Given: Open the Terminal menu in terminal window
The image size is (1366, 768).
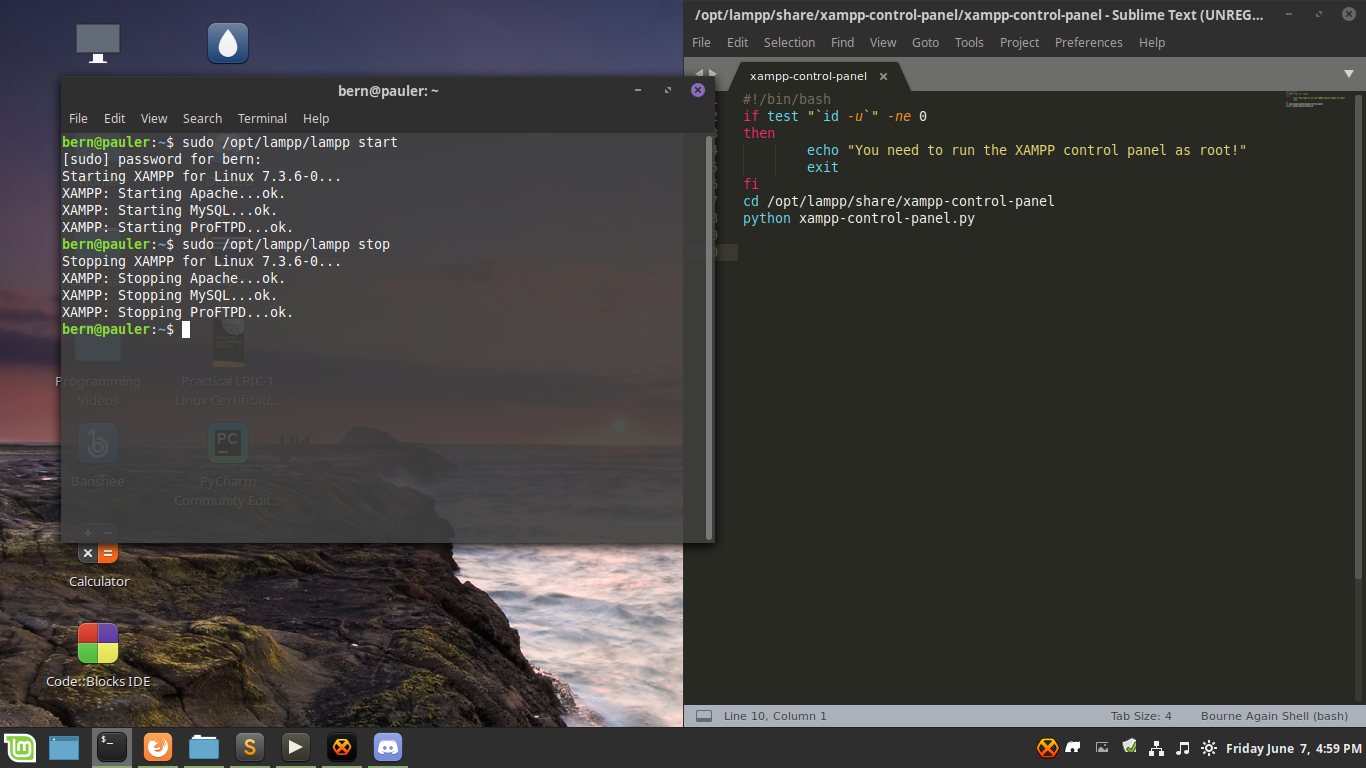Looking at the screenshot, I should pyautogui.click(x=262, y=118).
